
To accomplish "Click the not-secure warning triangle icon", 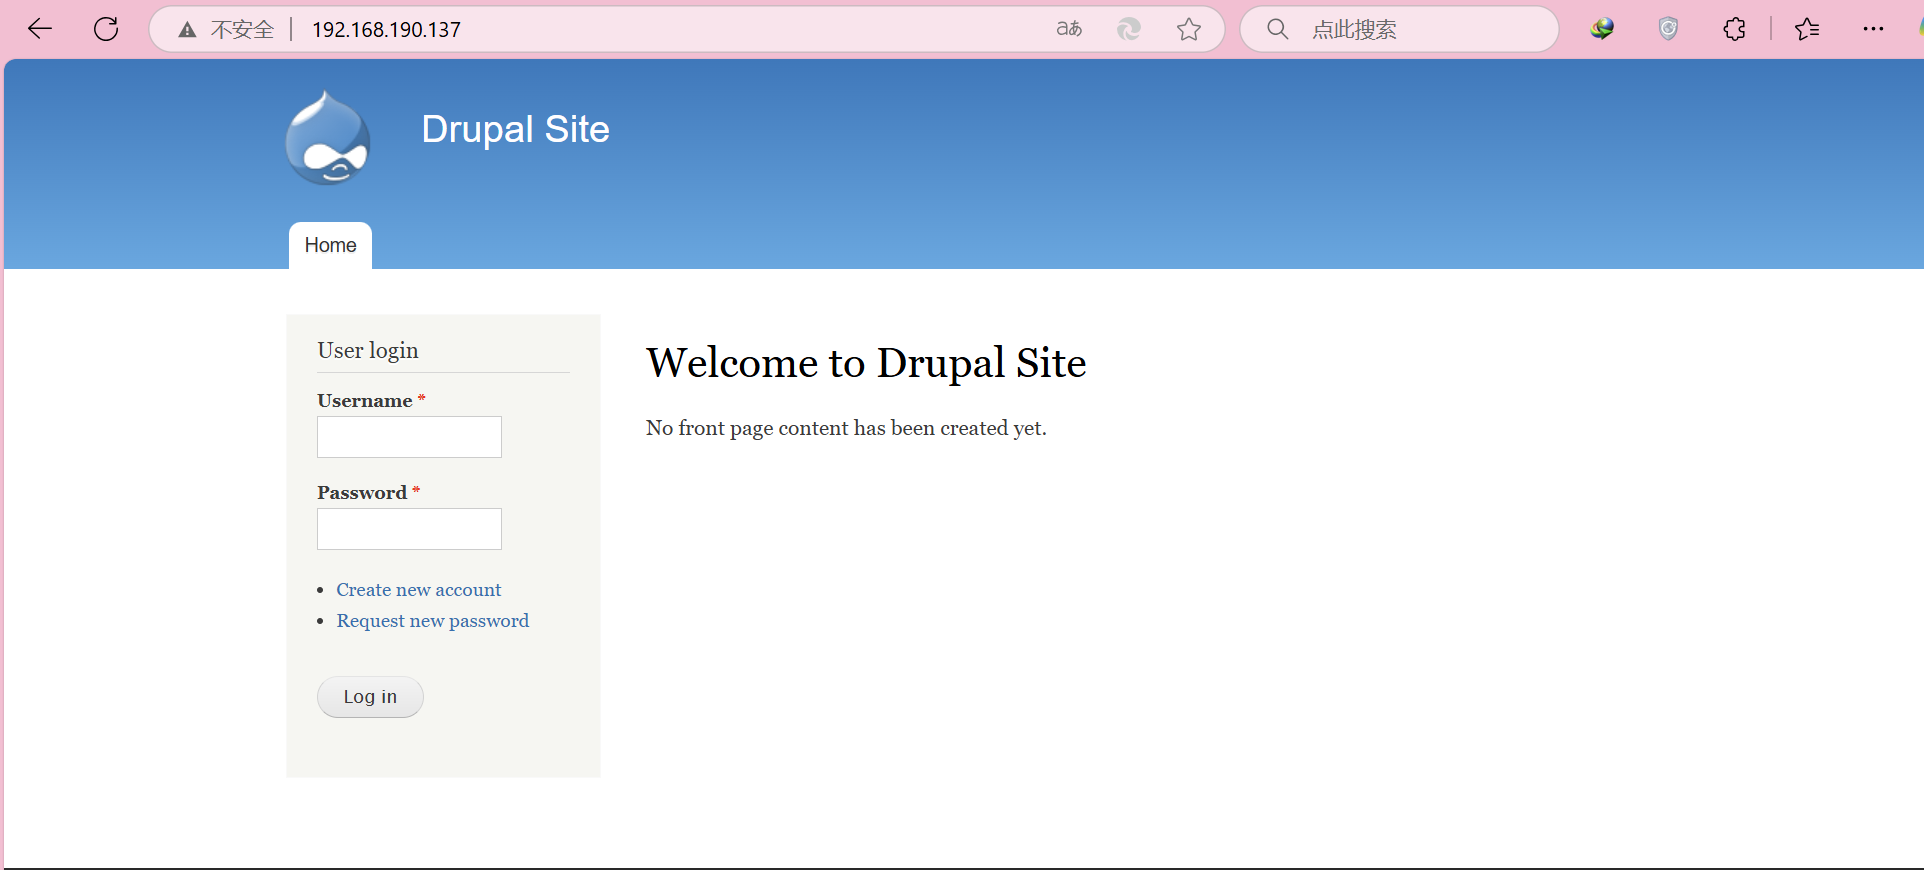I will click(187, 30).
